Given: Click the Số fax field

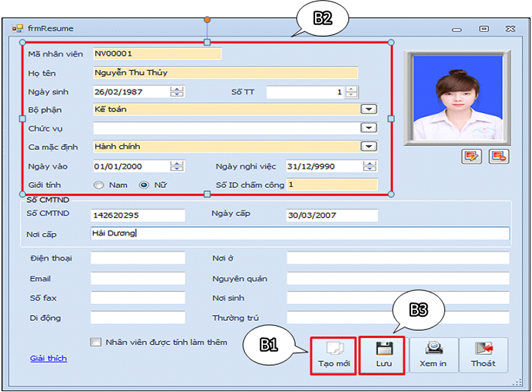Looking at the screenshot, I should click(x=138, y=298).
